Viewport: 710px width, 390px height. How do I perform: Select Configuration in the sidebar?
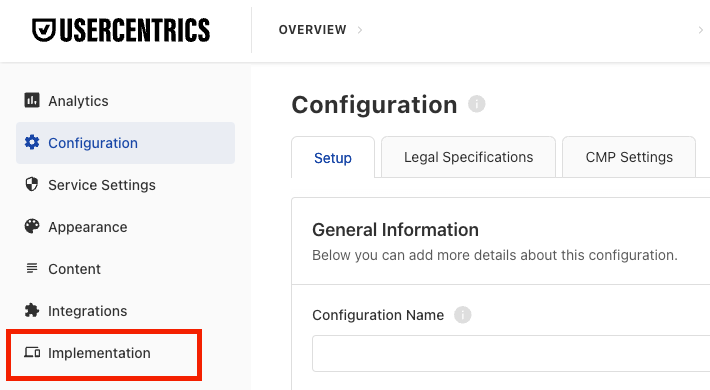coord(125,143)
